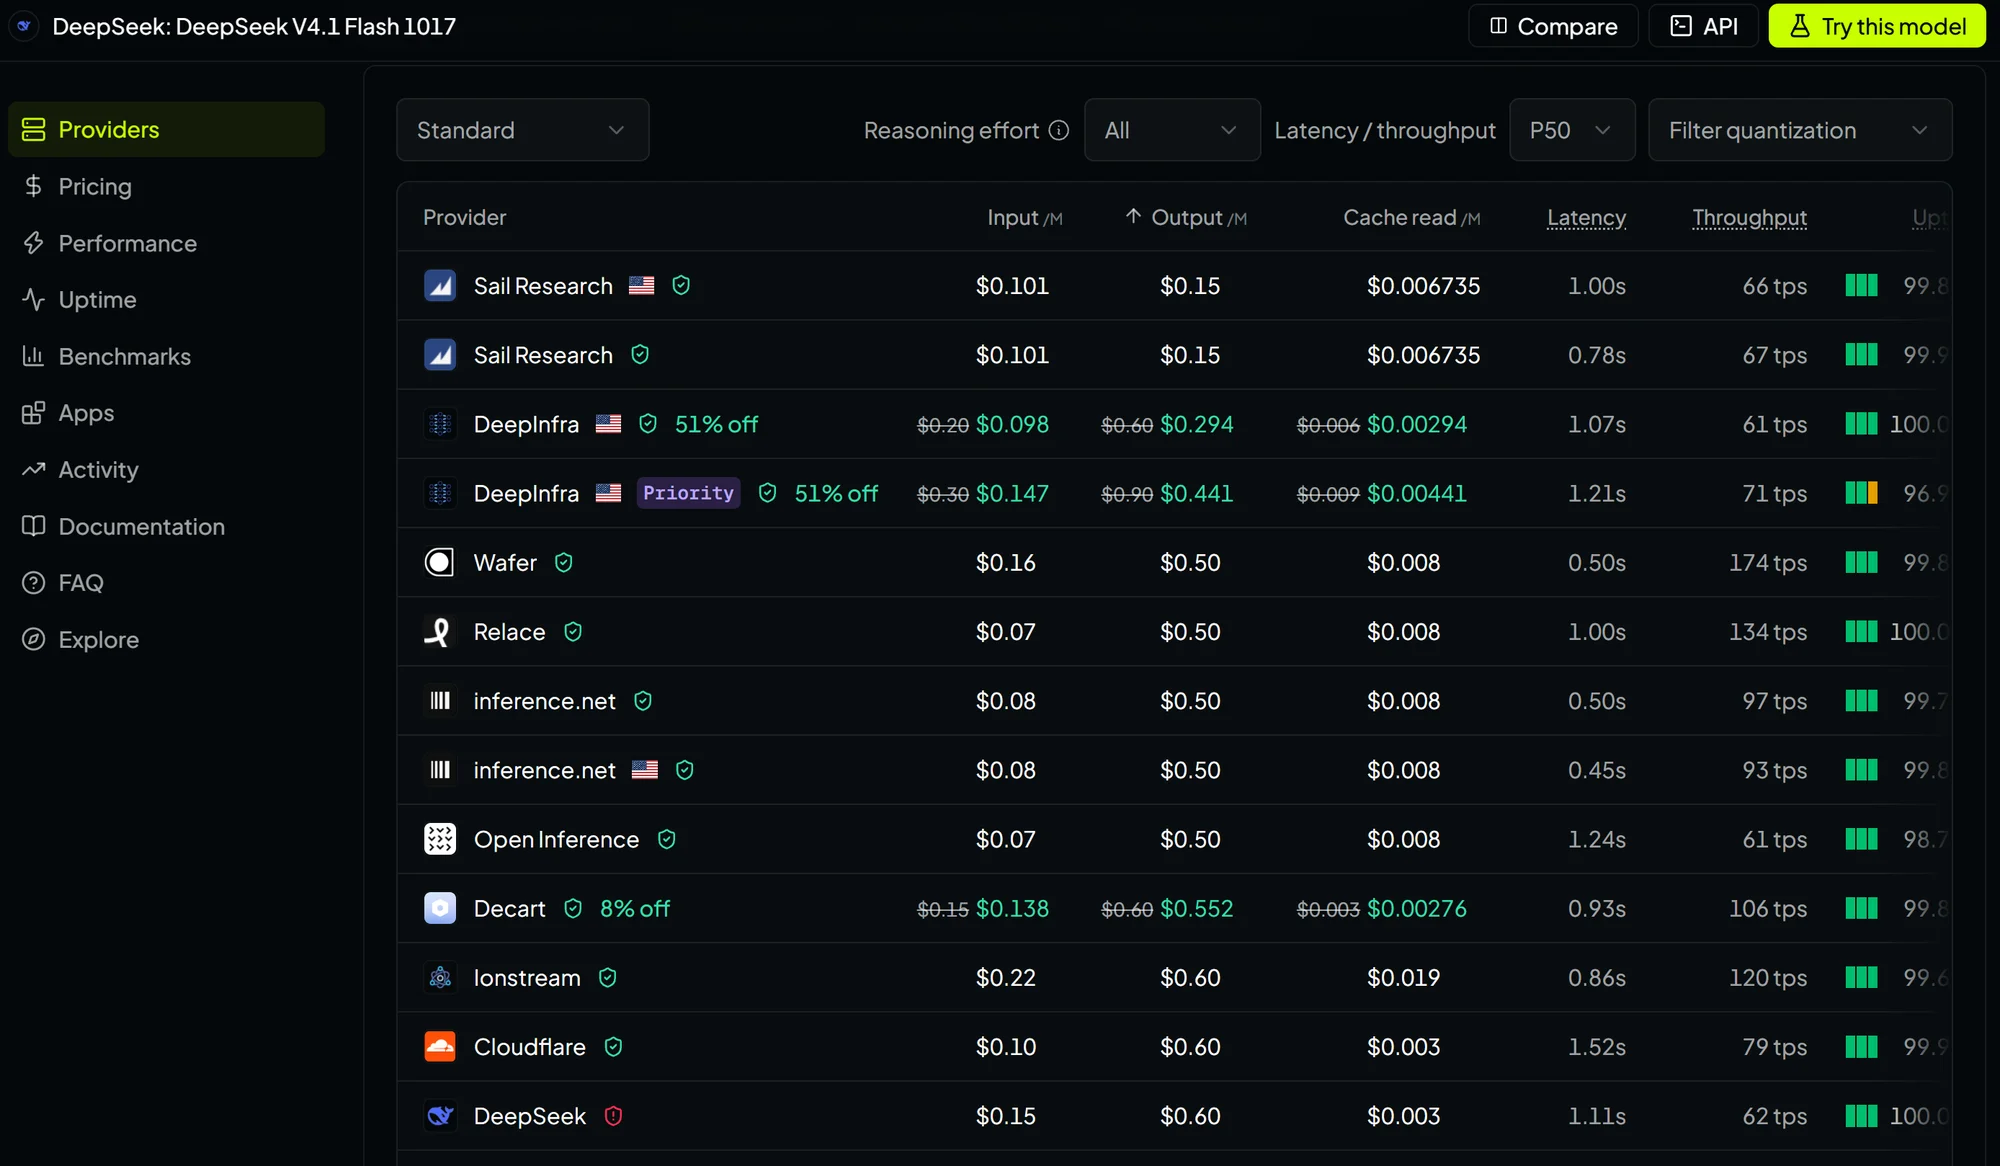This screenshot has height=1166, width=2000.
Task: Click the Decart provider logo
Action: [x=440, y=908]
